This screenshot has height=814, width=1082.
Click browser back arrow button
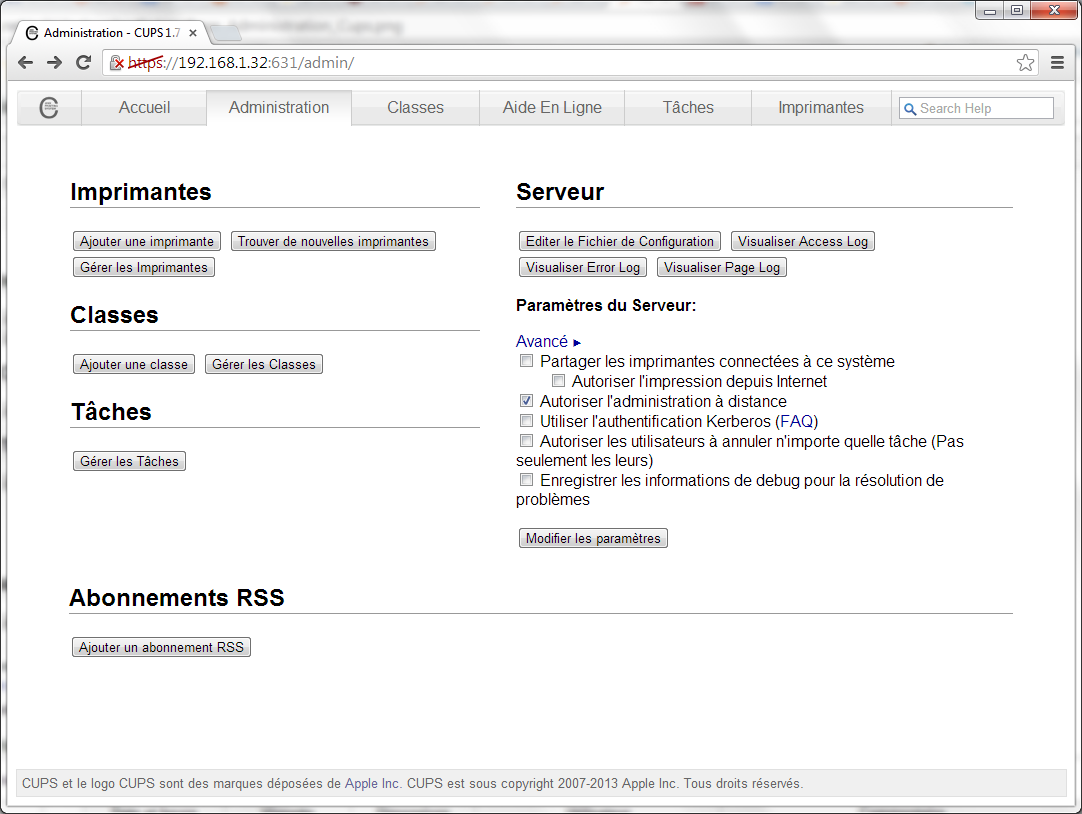(x=26, y=63)
